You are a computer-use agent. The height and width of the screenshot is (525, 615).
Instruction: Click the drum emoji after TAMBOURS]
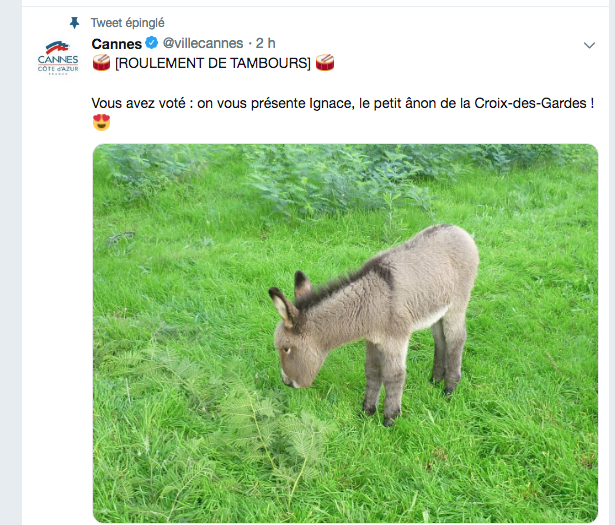coord(325,62)
